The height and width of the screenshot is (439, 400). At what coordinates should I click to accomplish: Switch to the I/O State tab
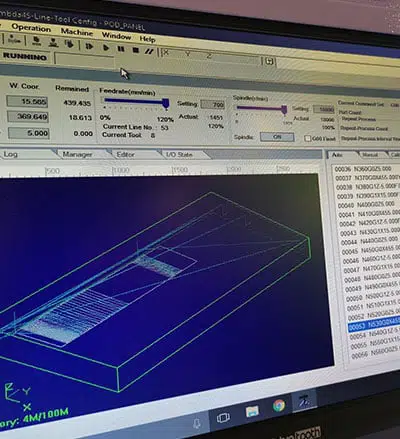coord(179,155)
